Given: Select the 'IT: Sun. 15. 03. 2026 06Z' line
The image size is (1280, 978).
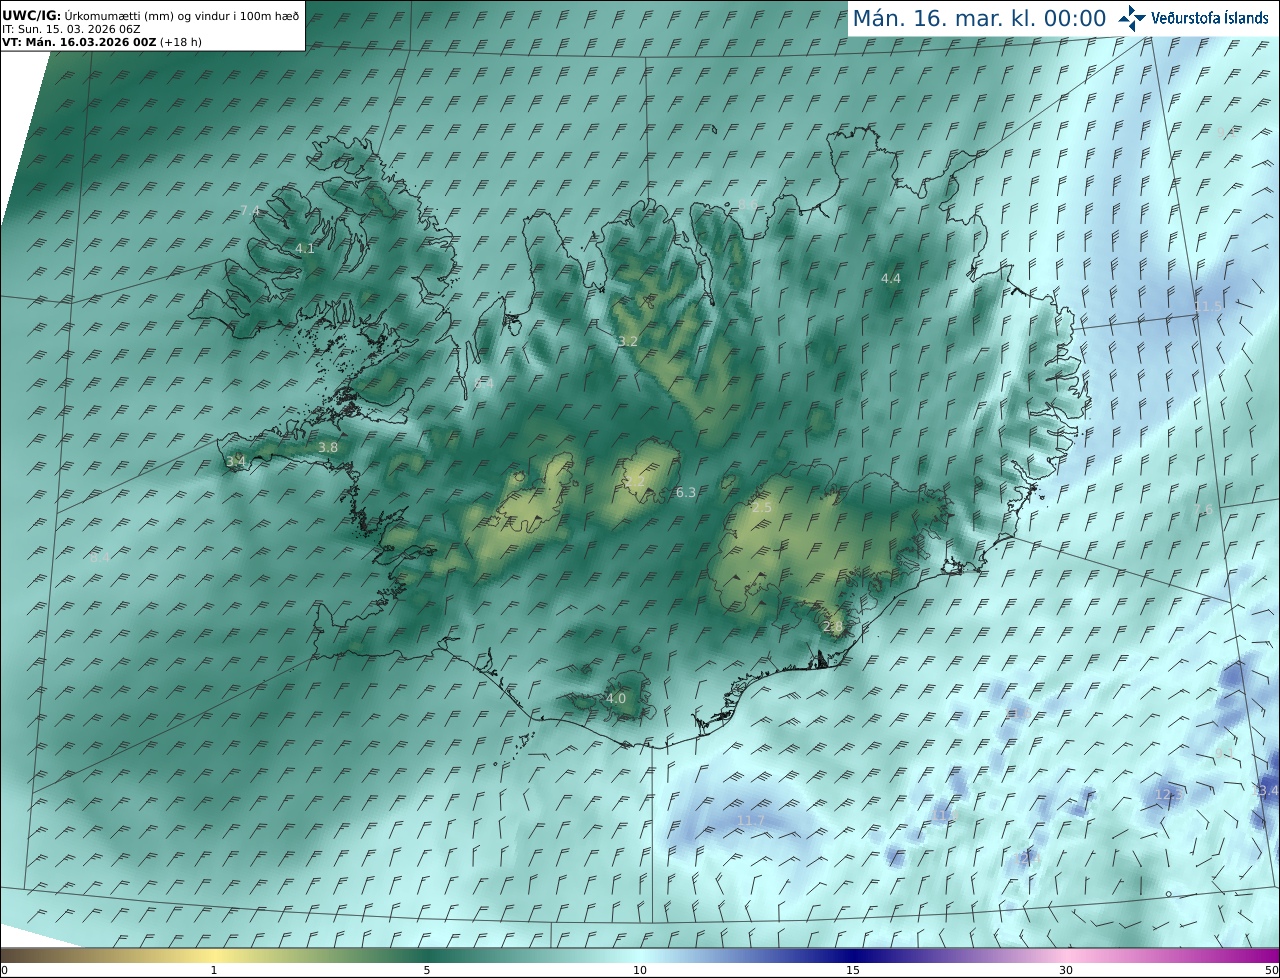Looking at the screenshot, I should [71, 30].
